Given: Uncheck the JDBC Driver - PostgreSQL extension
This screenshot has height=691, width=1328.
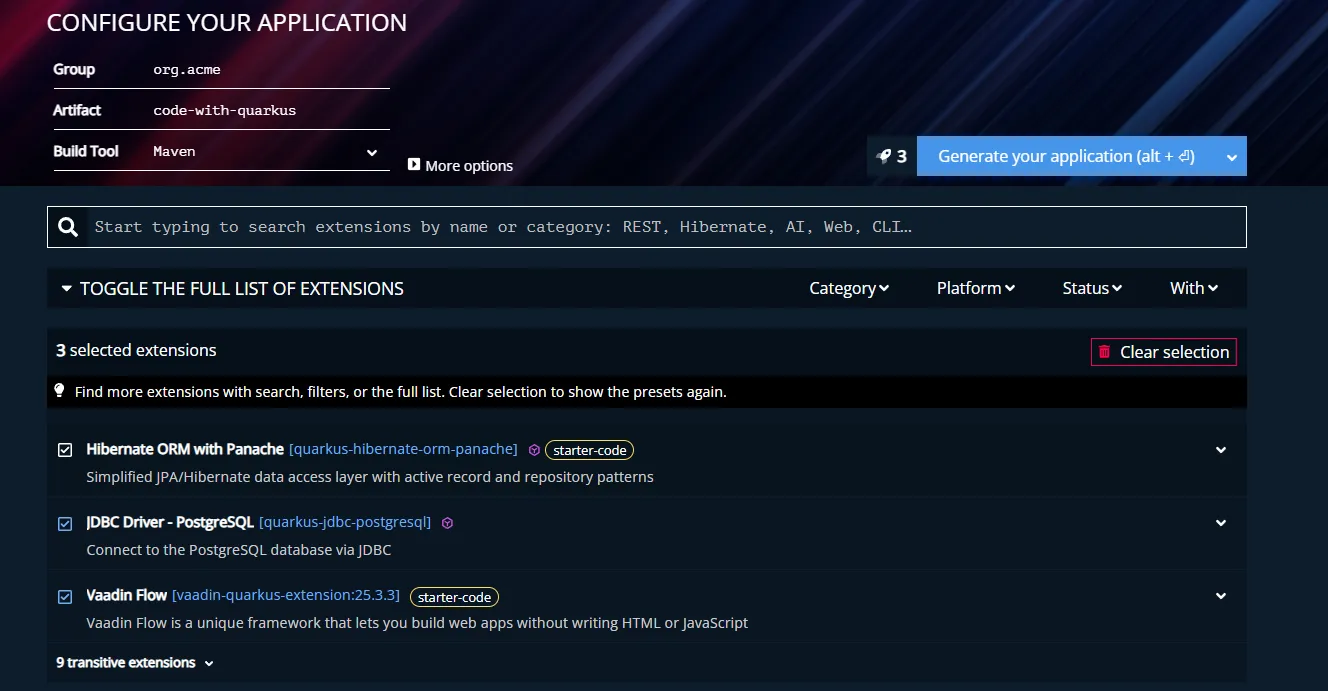Looking at the screenshot, I should coord(65,523).
